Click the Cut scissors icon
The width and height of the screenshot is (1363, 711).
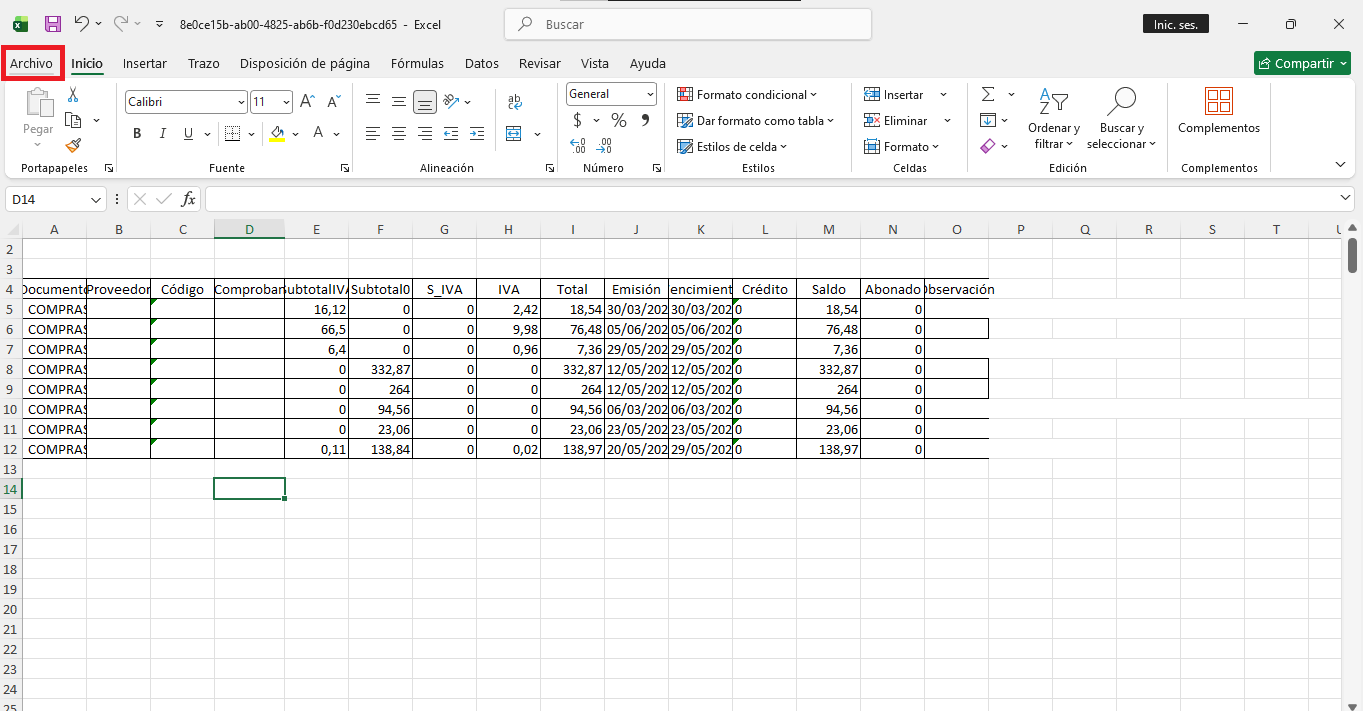coord(73,95)
